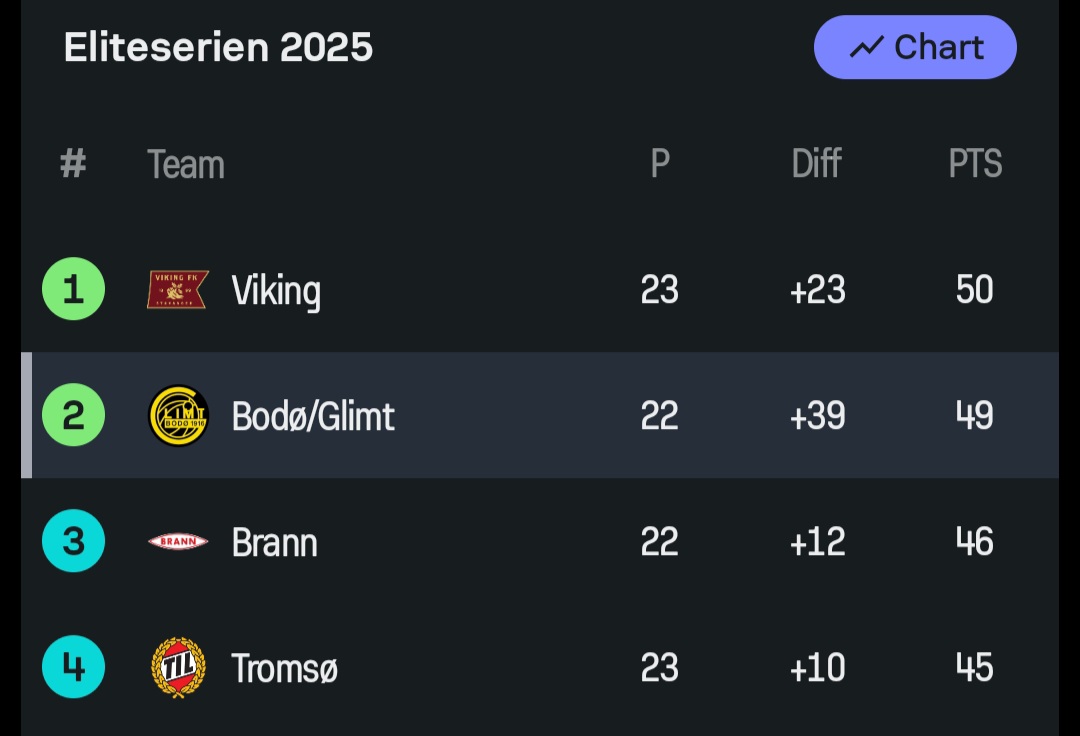1080x736 pixels.
Task: Click the Team column header
Action: (x=186, y=164)
